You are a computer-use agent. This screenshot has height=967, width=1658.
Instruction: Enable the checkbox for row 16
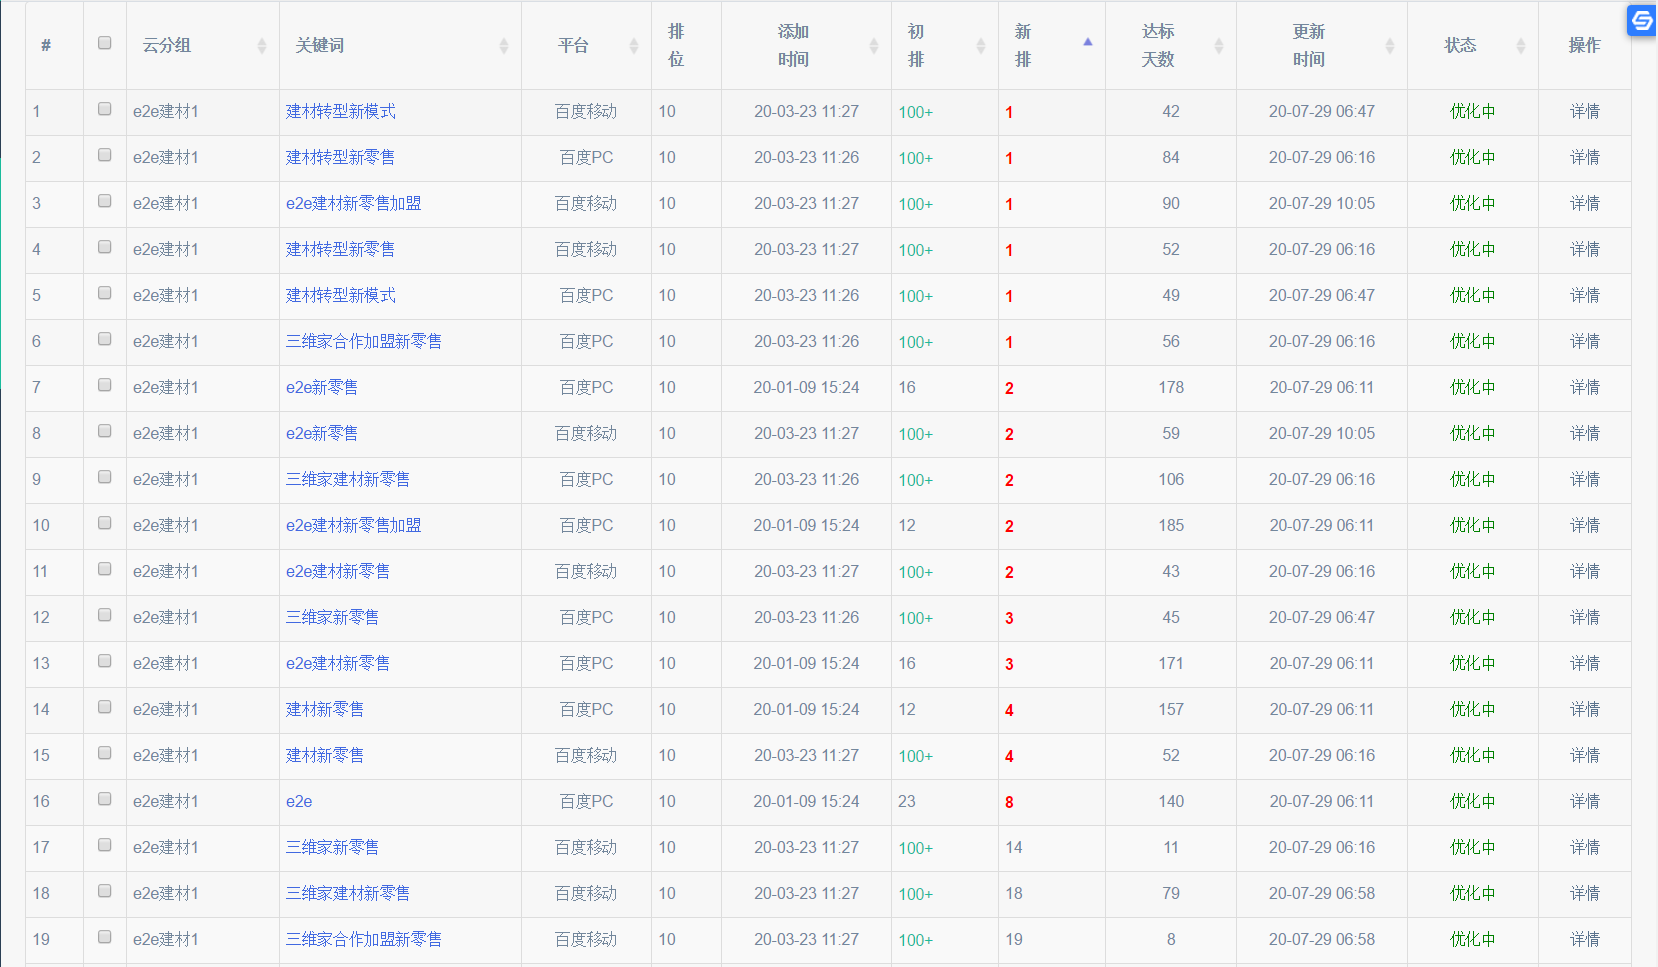[105, 799]
